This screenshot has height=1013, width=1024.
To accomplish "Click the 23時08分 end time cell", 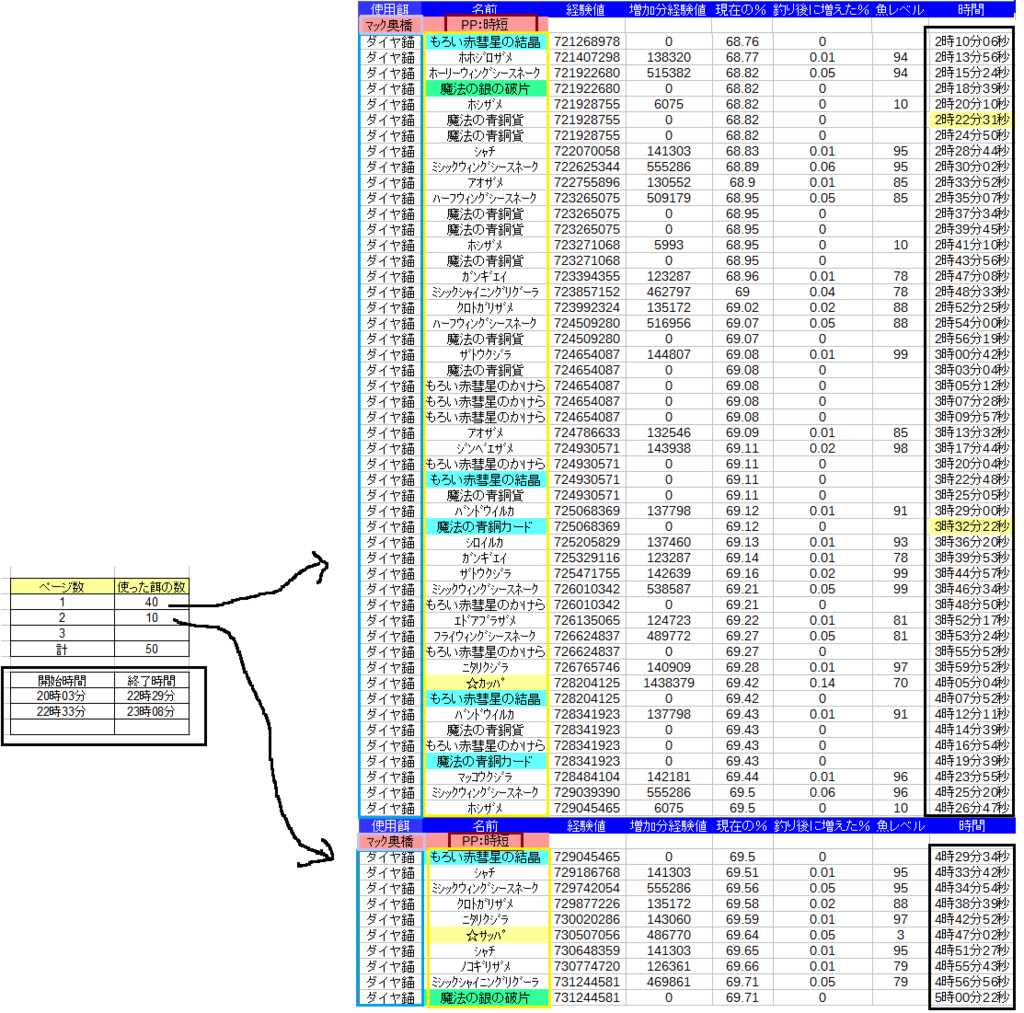I will [x=151, y=712].
